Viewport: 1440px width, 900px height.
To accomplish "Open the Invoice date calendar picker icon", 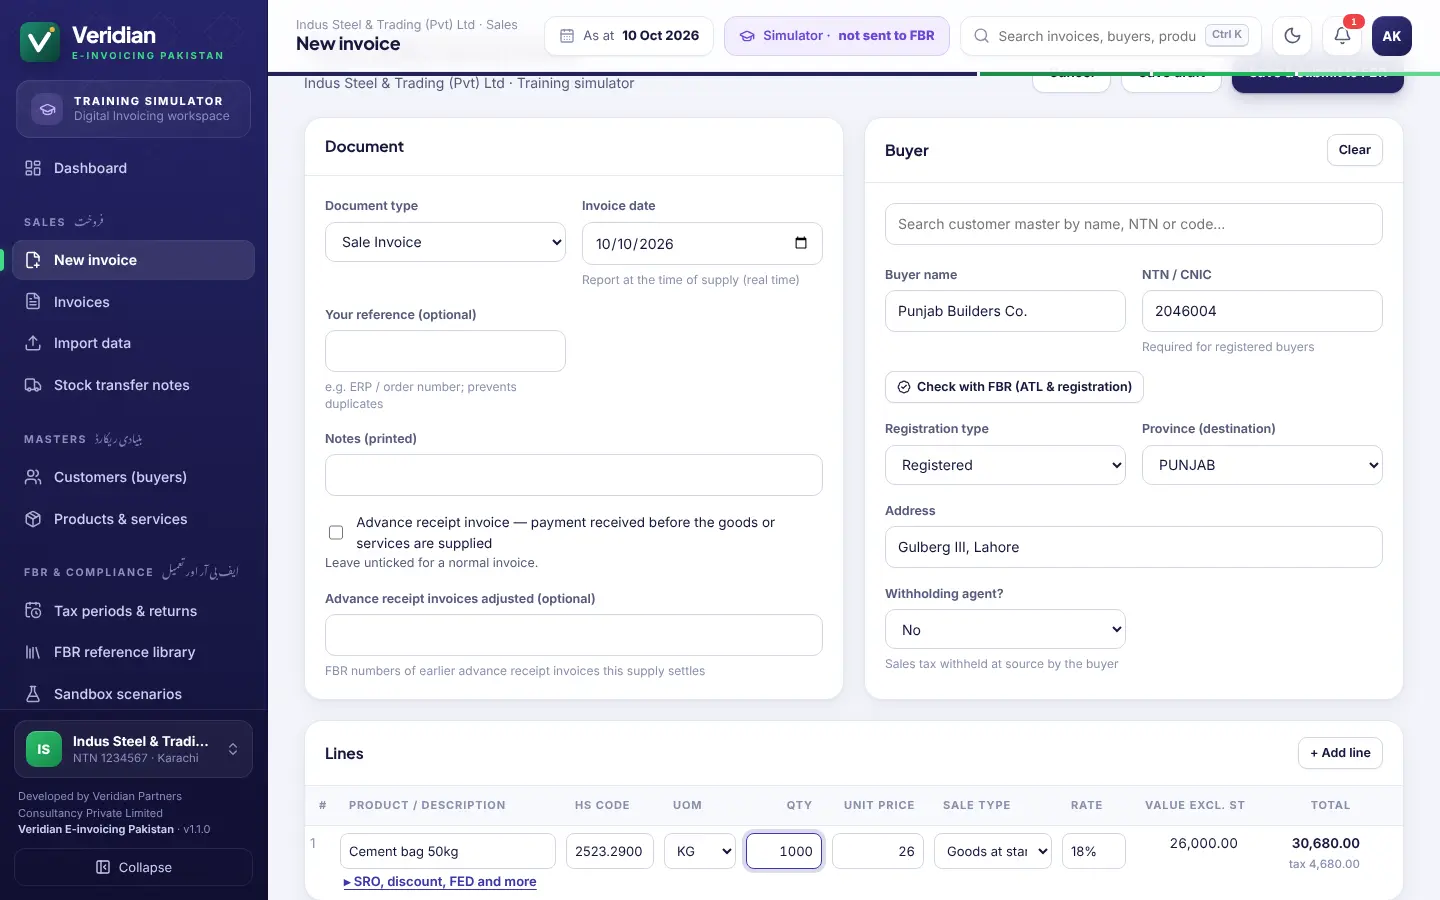I will click(801, 243).
